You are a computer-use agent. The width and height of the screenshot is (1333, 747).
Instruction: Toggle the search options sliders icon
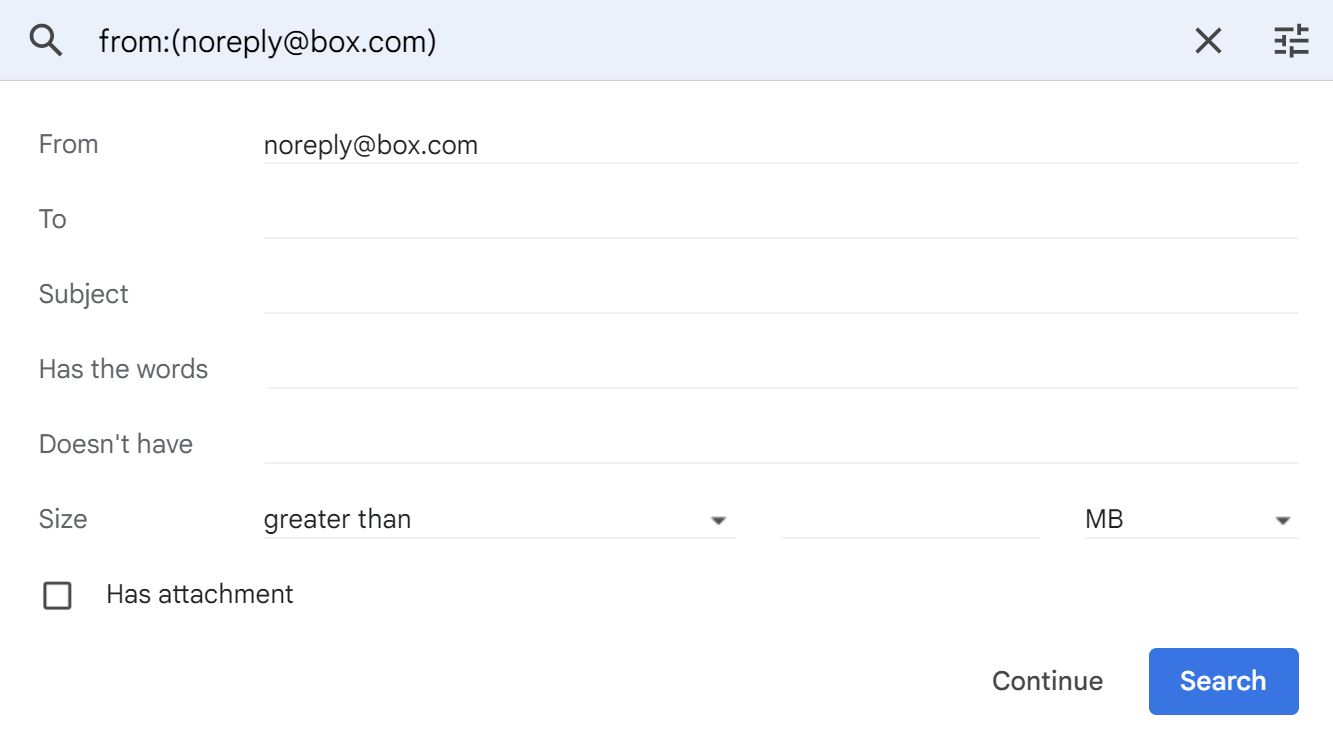(x=1291, y=41)
